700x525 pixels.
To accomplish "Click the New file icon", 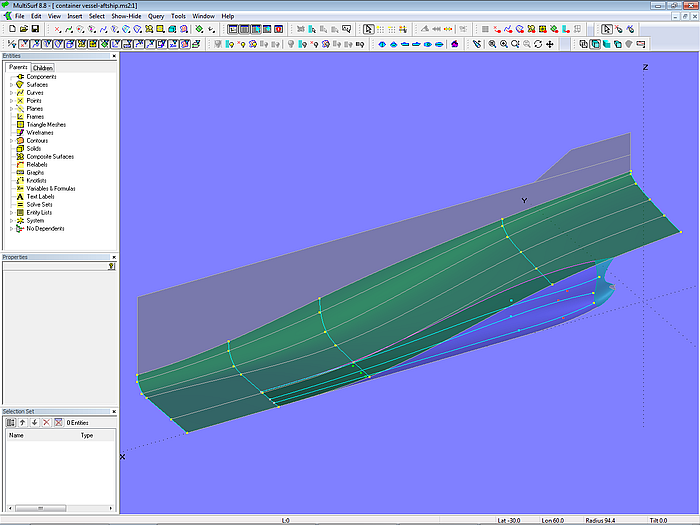I will point(11,29).
